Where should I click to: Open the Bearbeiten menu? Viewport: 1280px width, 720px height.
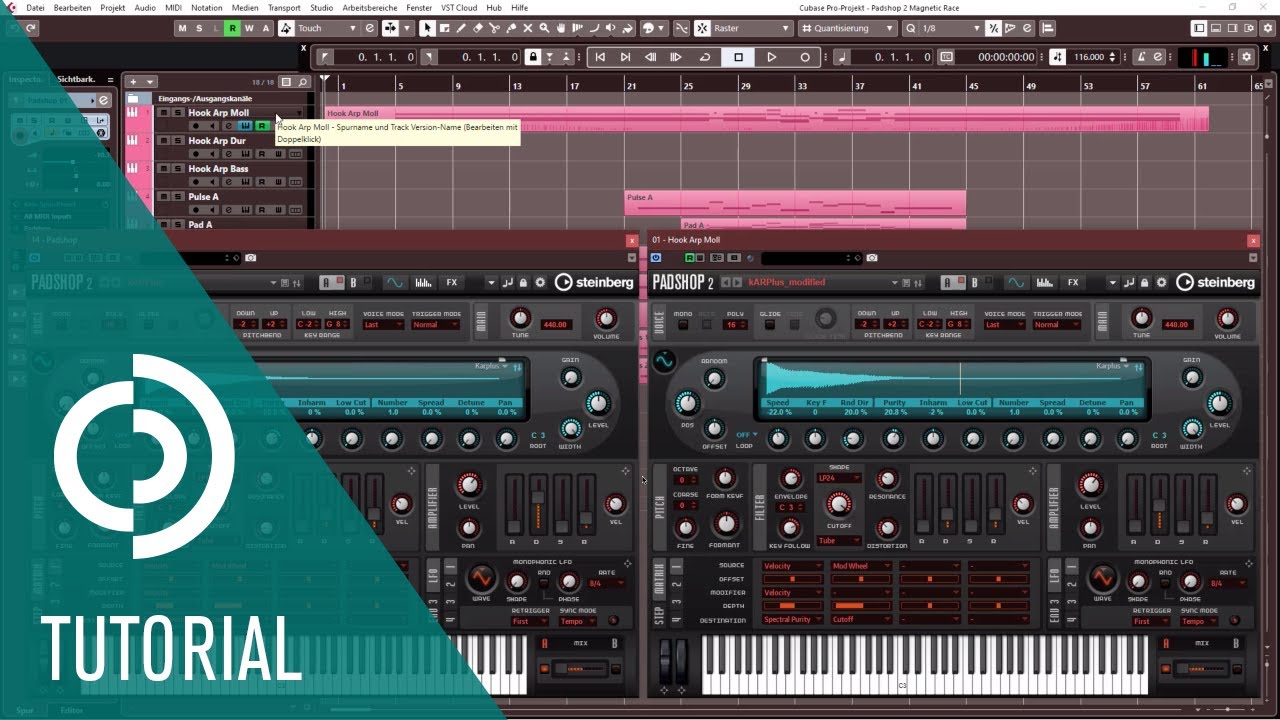(x=72, y=7)
